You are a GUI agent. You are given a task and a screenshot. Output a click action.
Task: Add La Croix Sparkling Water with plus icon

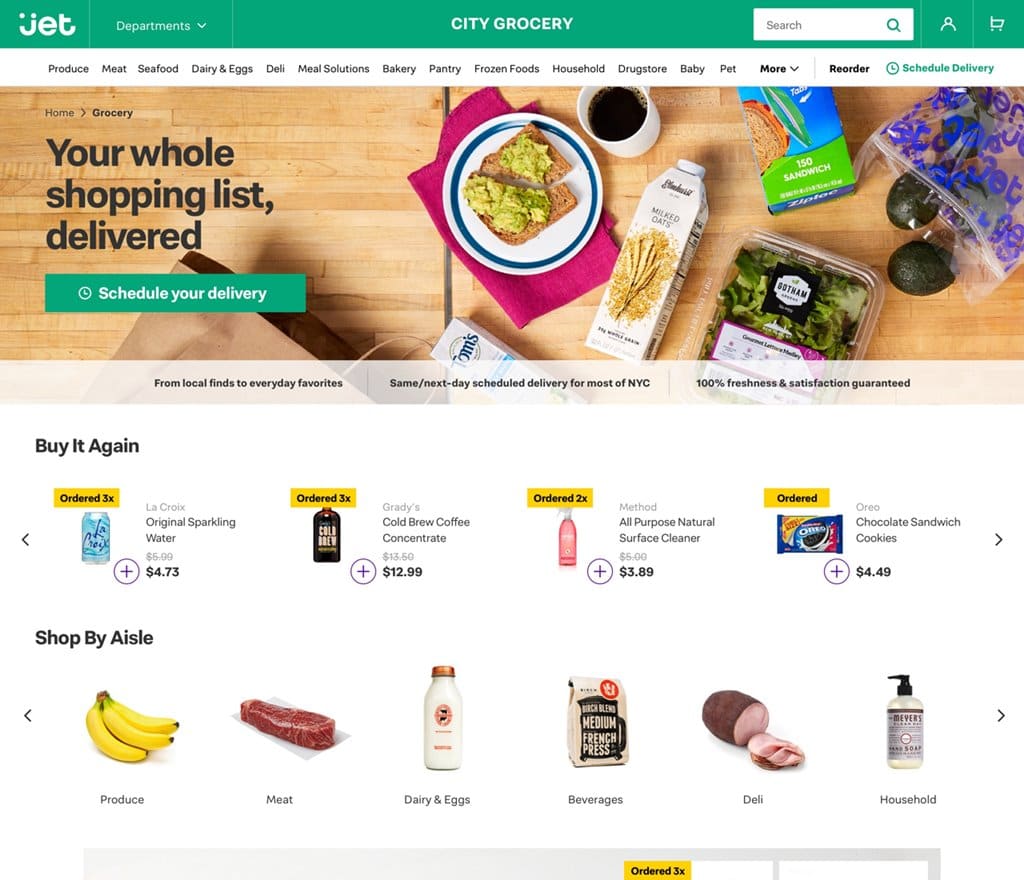(x=127, y=571)
